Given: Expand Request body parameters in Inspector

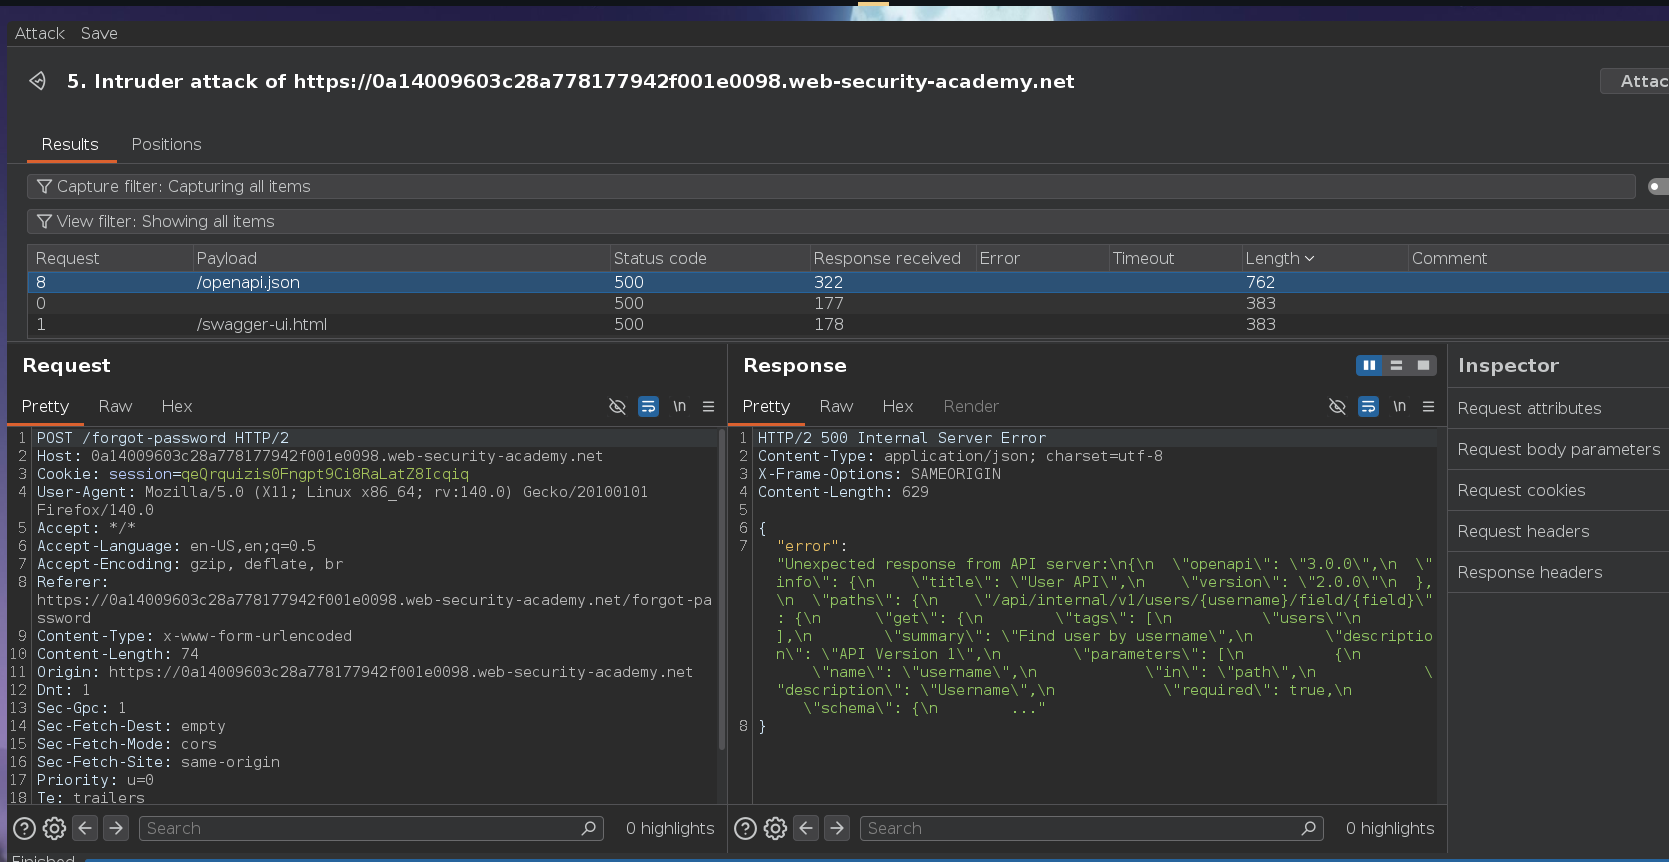Looking at the screenshot, I should point(1558,449).
